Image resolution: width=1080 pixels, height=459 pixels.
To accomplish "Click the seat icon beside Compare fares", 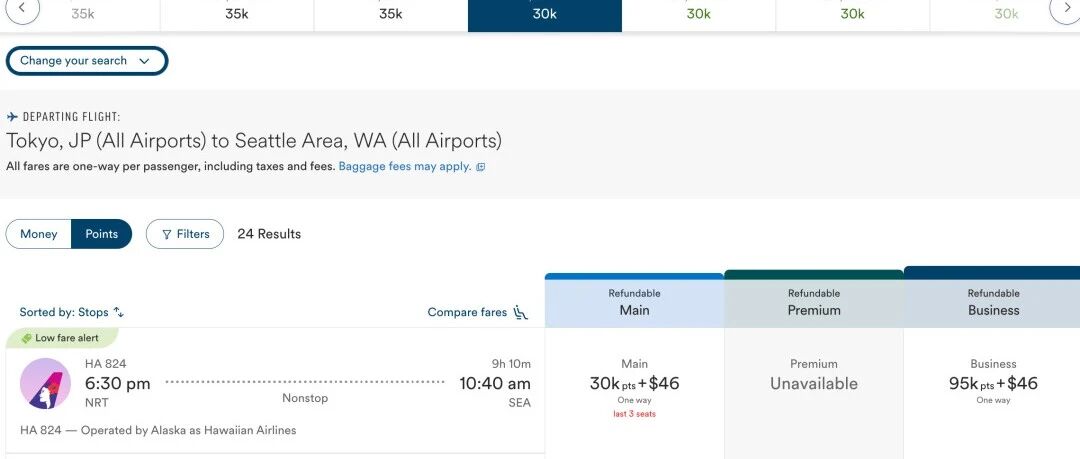I will (x=521, y=312).
